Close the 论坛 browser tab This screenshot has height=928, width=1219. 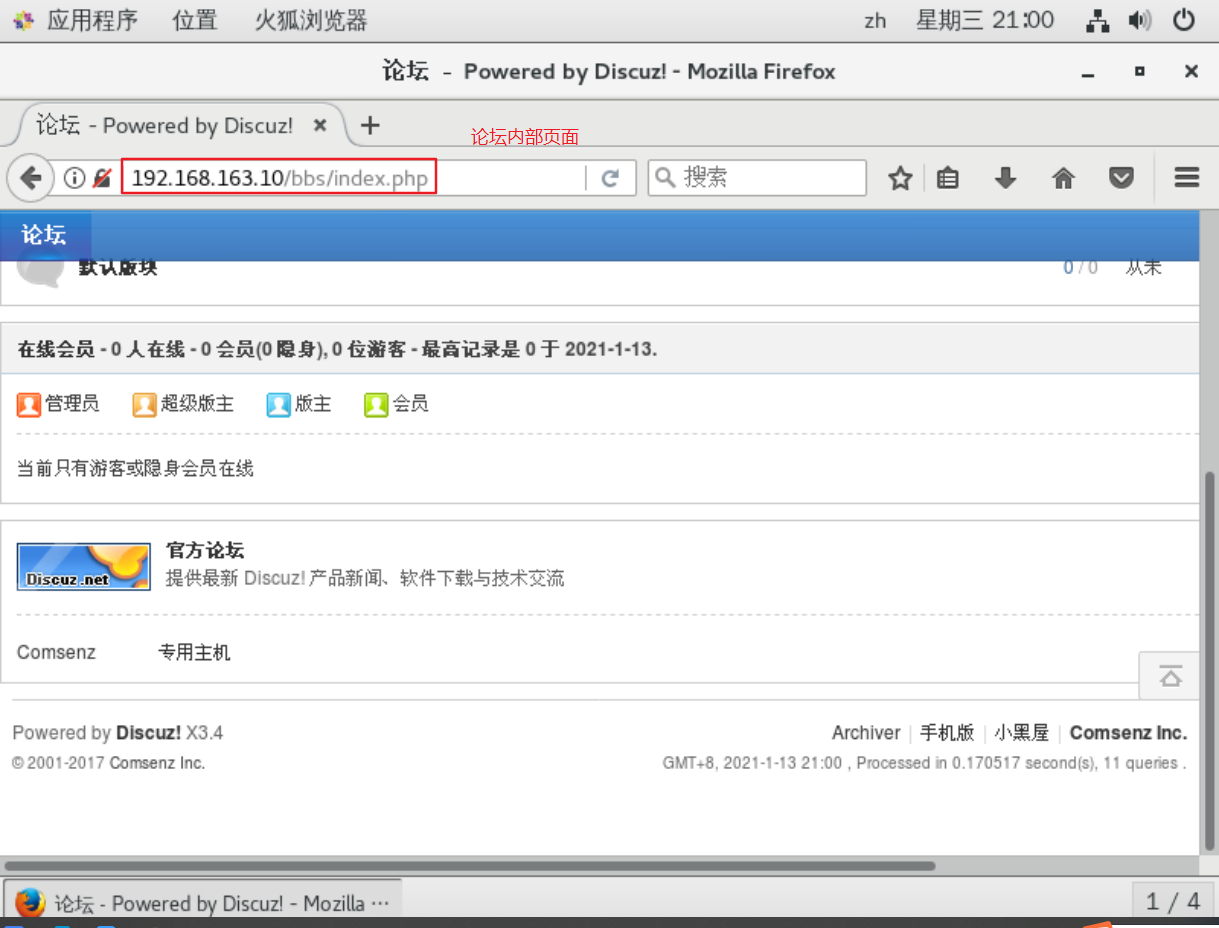pyautogui.click(x=320, y=126)
